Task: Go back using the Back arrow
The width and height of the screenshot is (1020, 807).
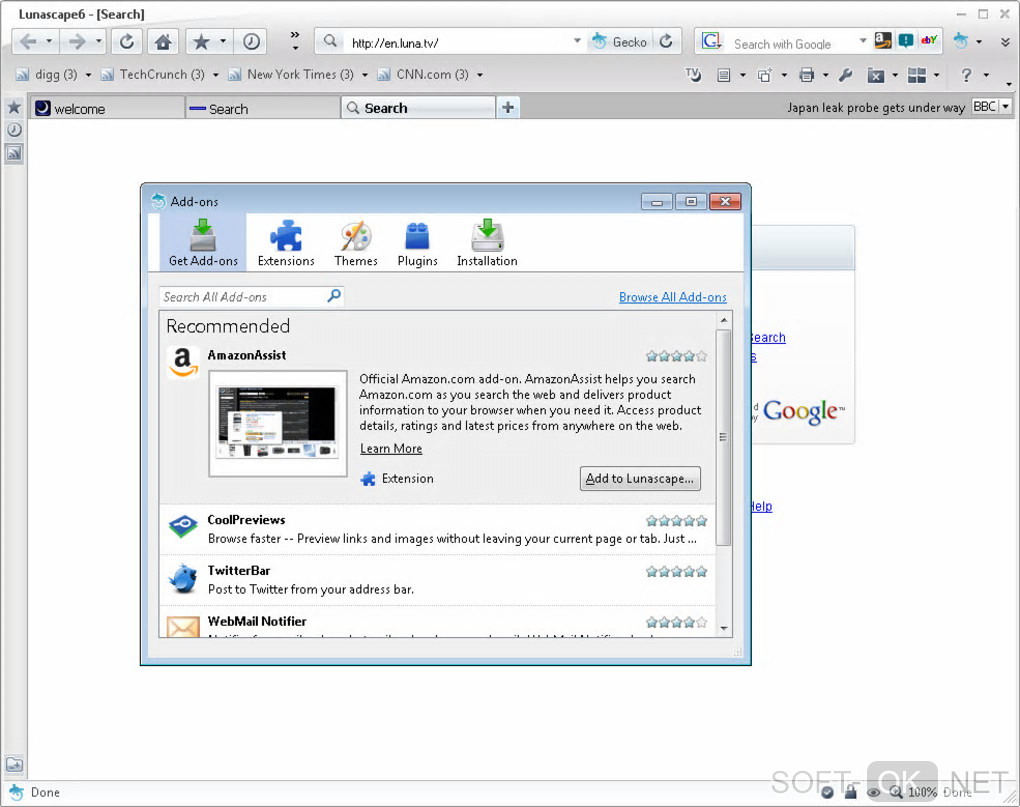Action: (x=28, y=42)
